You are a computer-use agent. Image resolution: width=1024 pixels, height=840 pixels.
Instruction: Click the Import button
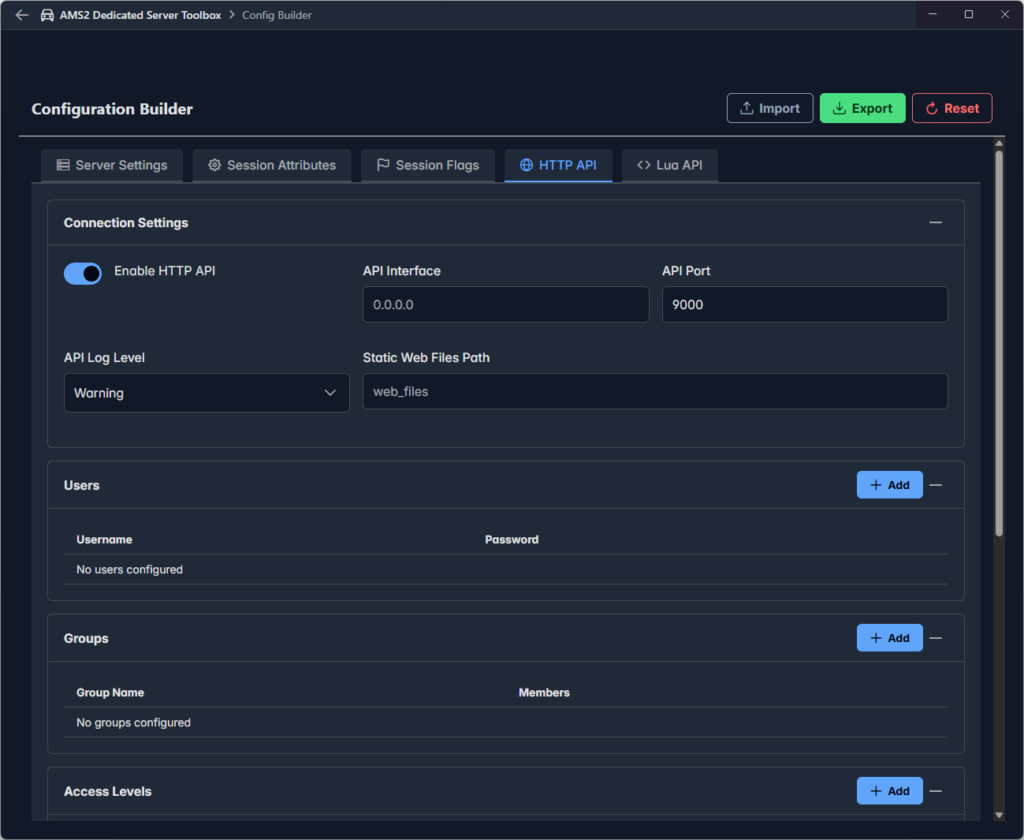click(769, 108)
